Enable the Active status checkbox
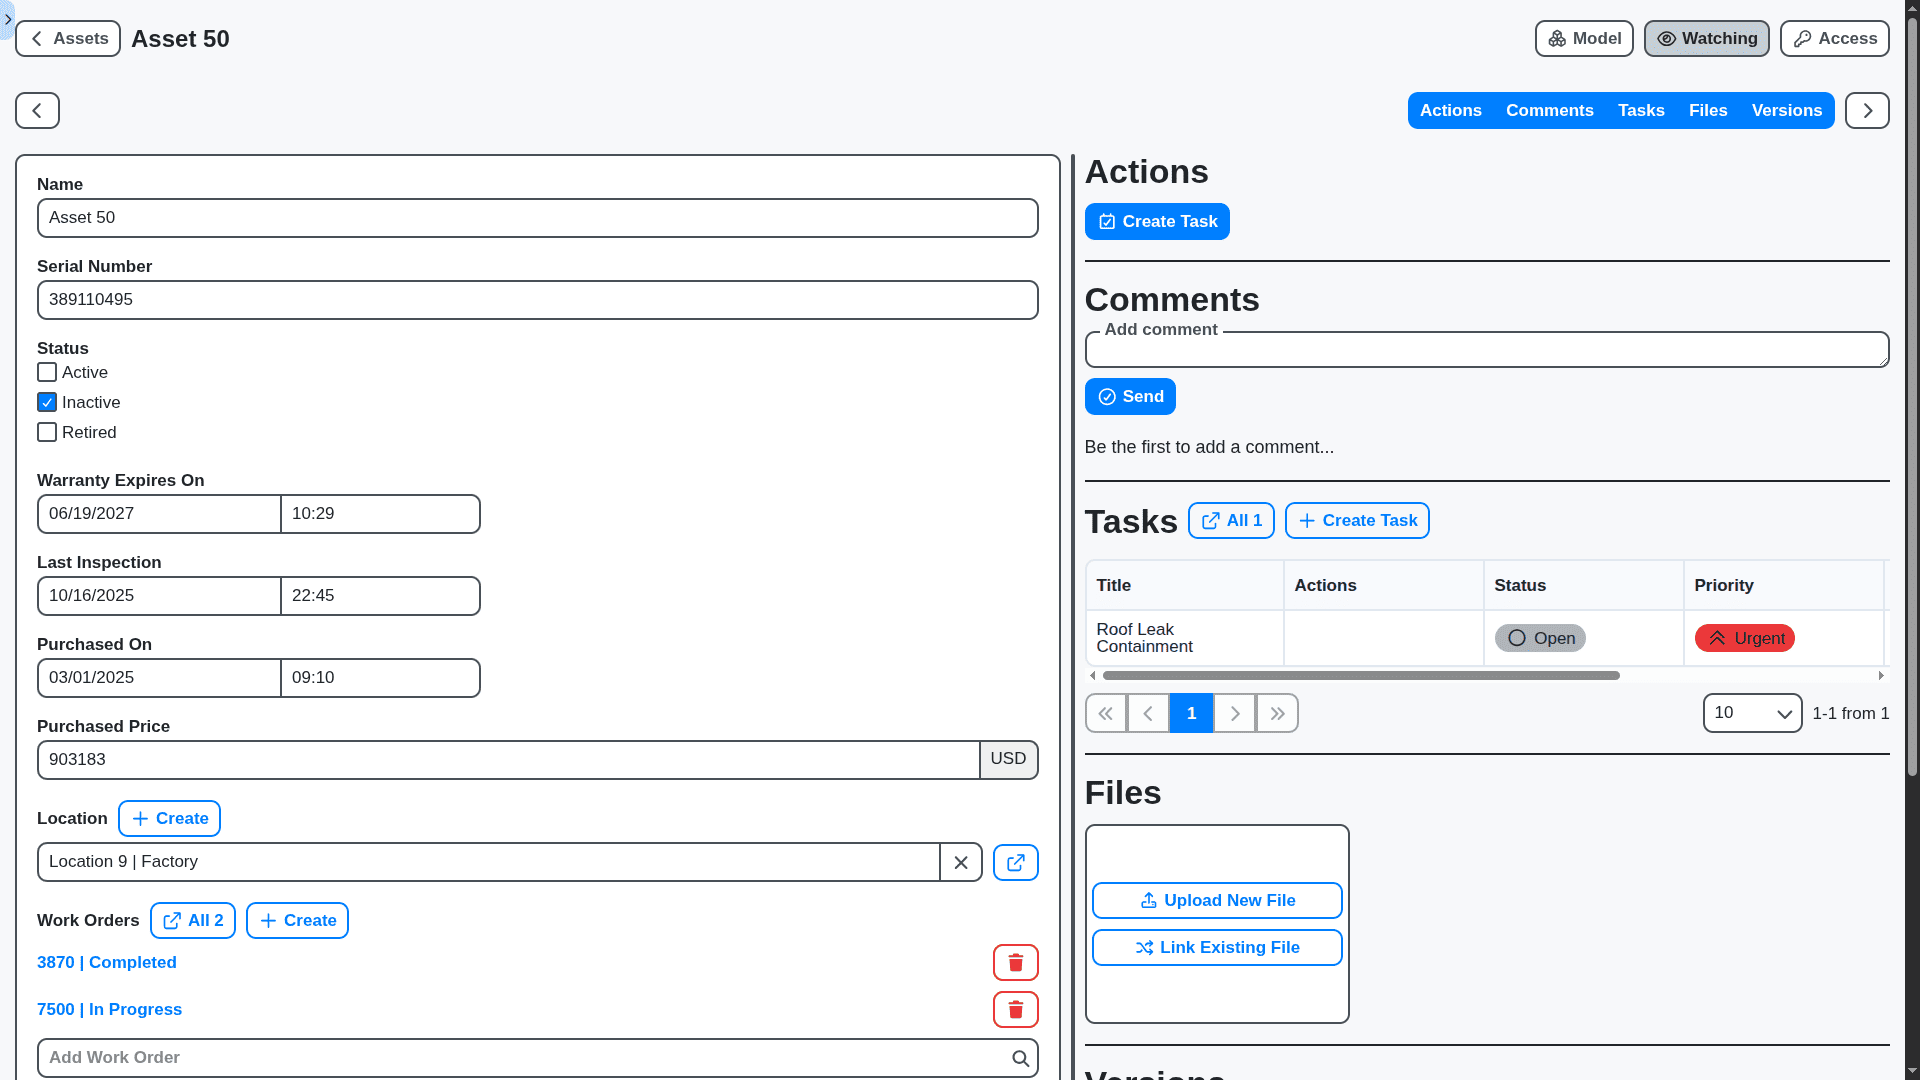Viewport: 1920px width, 1080px height. point(46,372)
